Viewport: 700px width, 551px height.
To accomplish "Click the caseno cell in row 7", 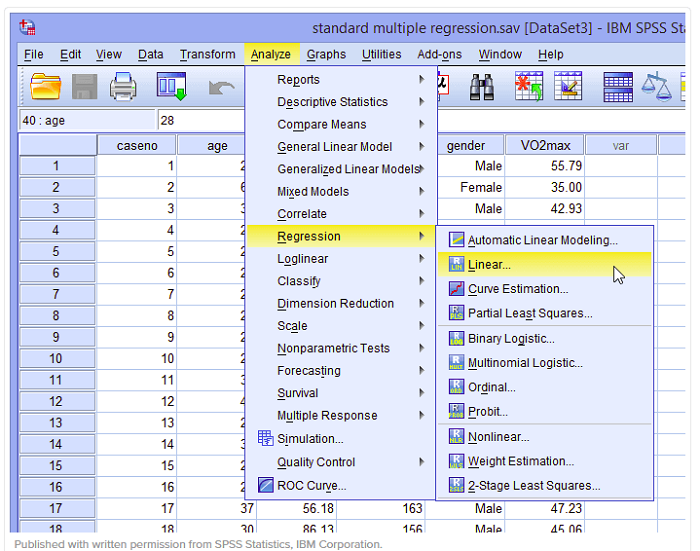I will (137, 294).
